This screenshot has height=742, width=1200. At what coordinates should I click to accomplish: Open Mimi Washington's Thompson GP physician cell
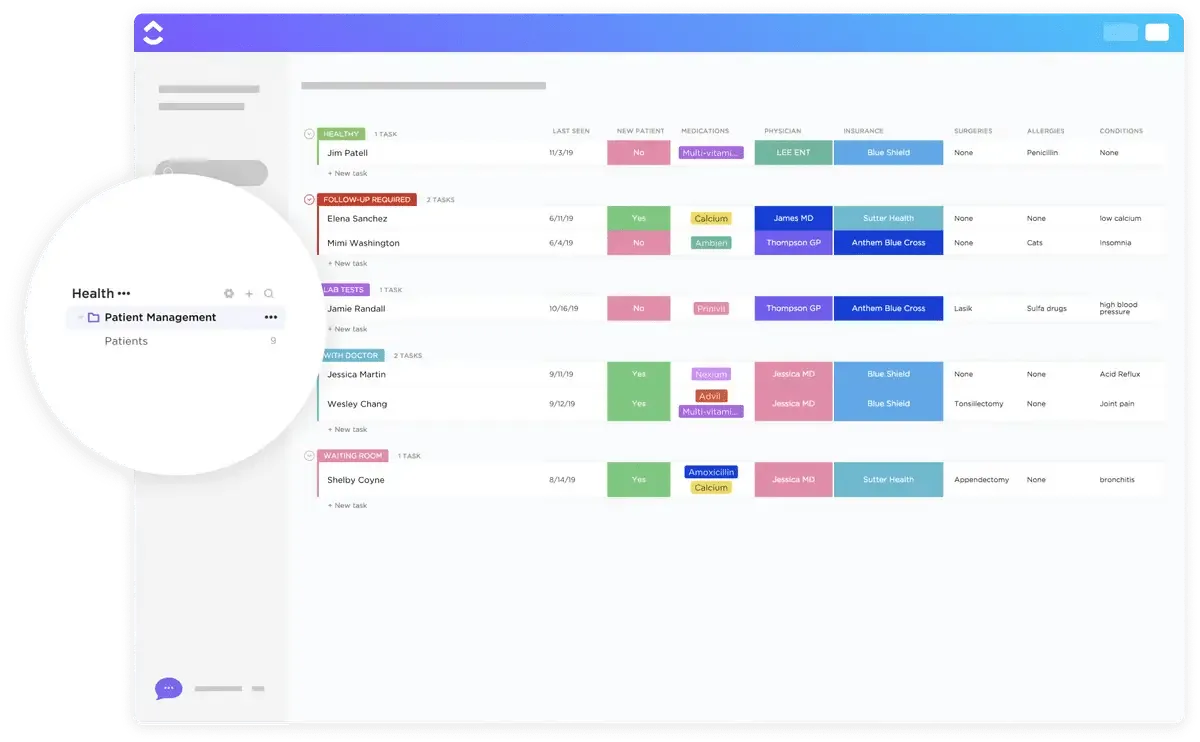793,243
